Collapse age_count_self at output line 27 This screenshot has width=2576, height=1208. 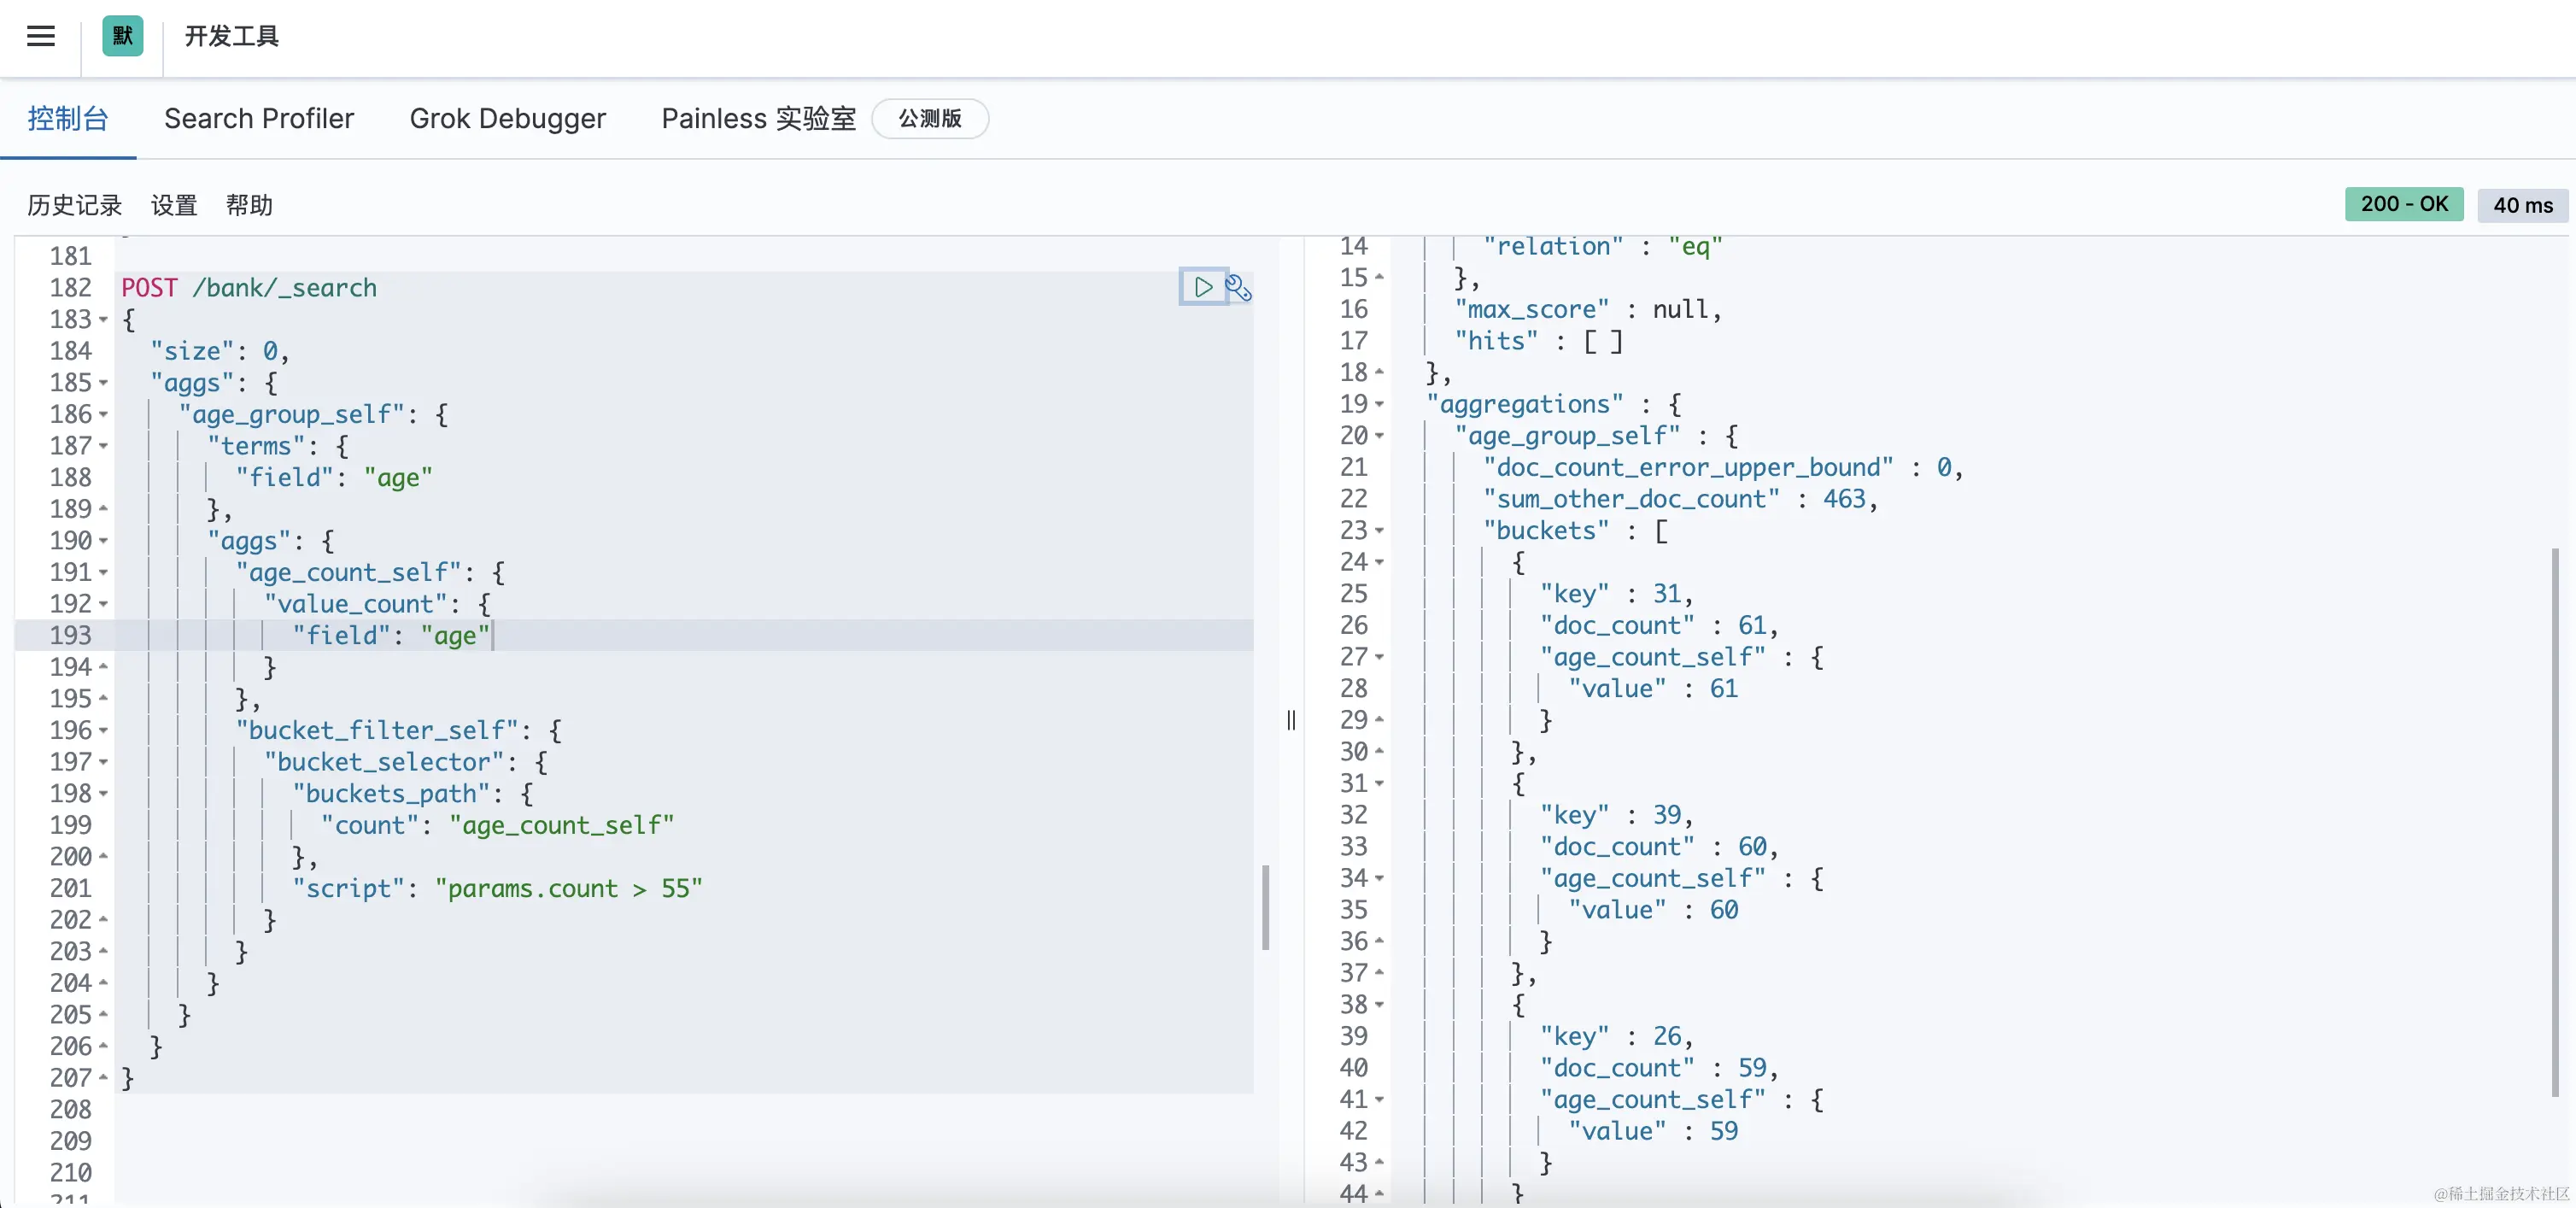(x=1379, y=657)
